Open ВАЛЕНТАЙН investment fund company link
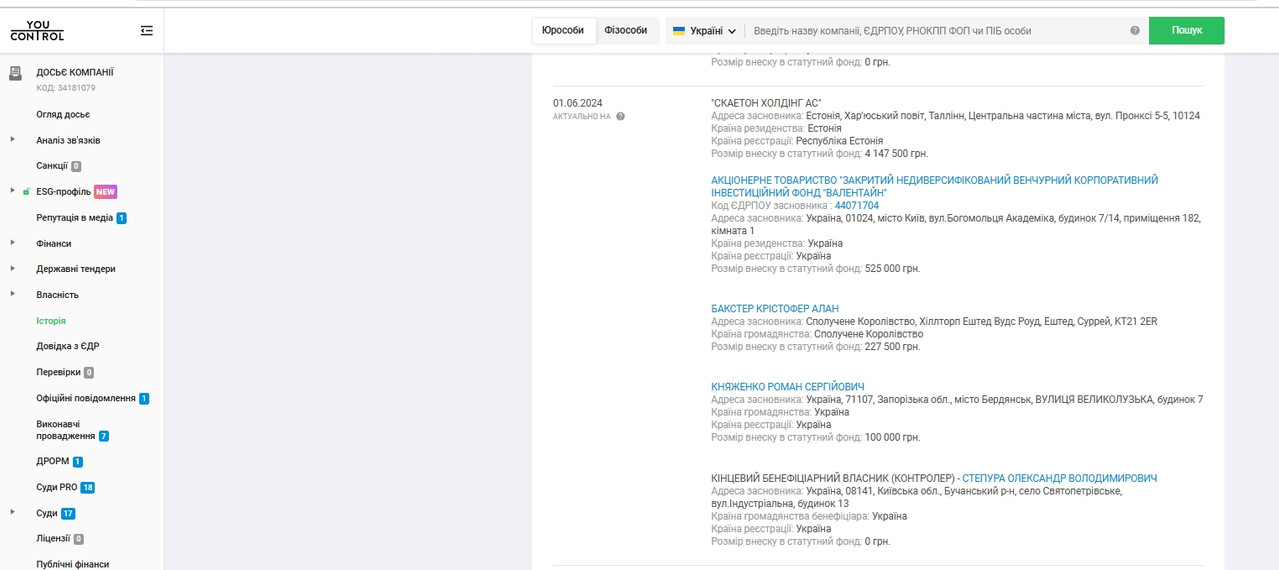This screenshot has width=1279, height=570. 934,187
